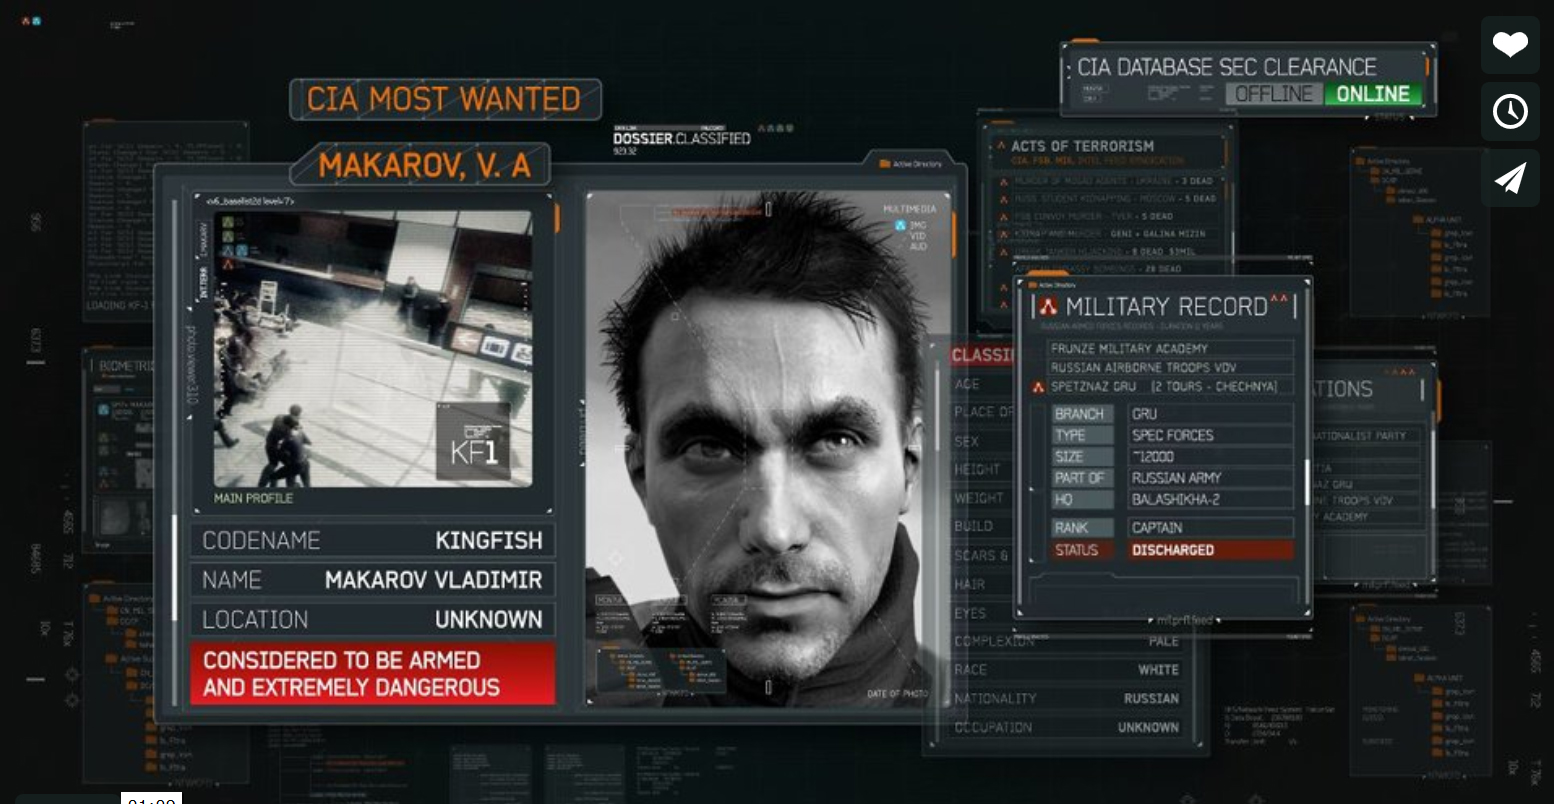Open the CLASSIFIED red tab
1554x804 pixels.
coord(982,355)
